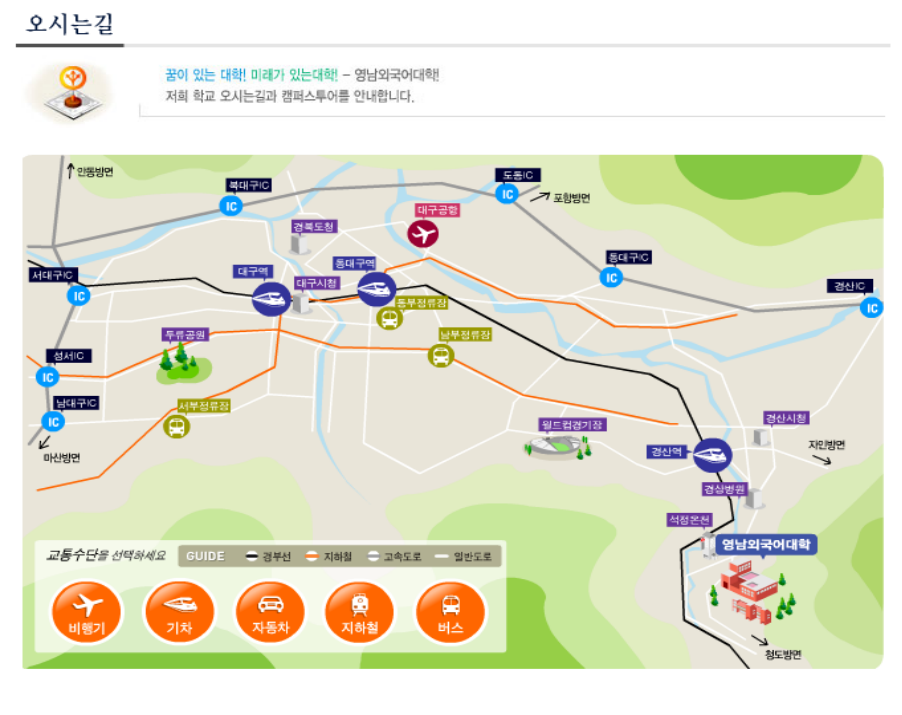Click the 동대구역 train station icon

click(x=376, y=289)
